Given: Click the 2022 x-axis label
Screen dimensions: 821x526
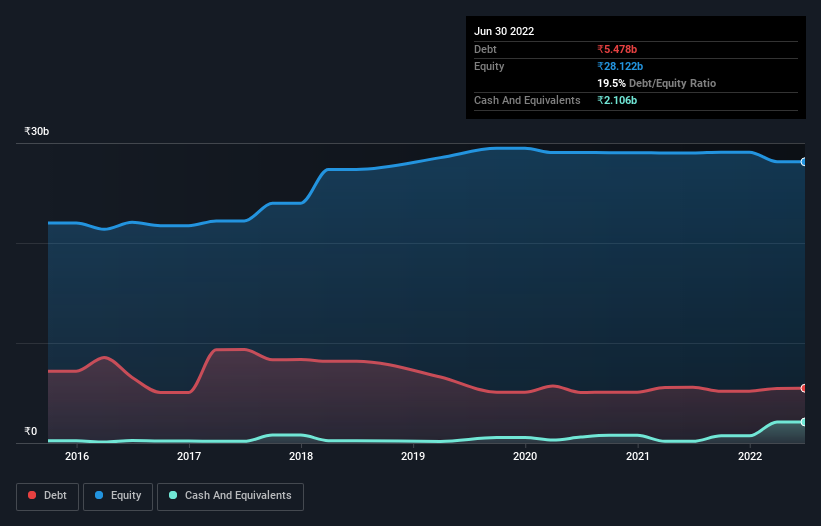Looking at the screenshot, I should click(x=750, y=456).
